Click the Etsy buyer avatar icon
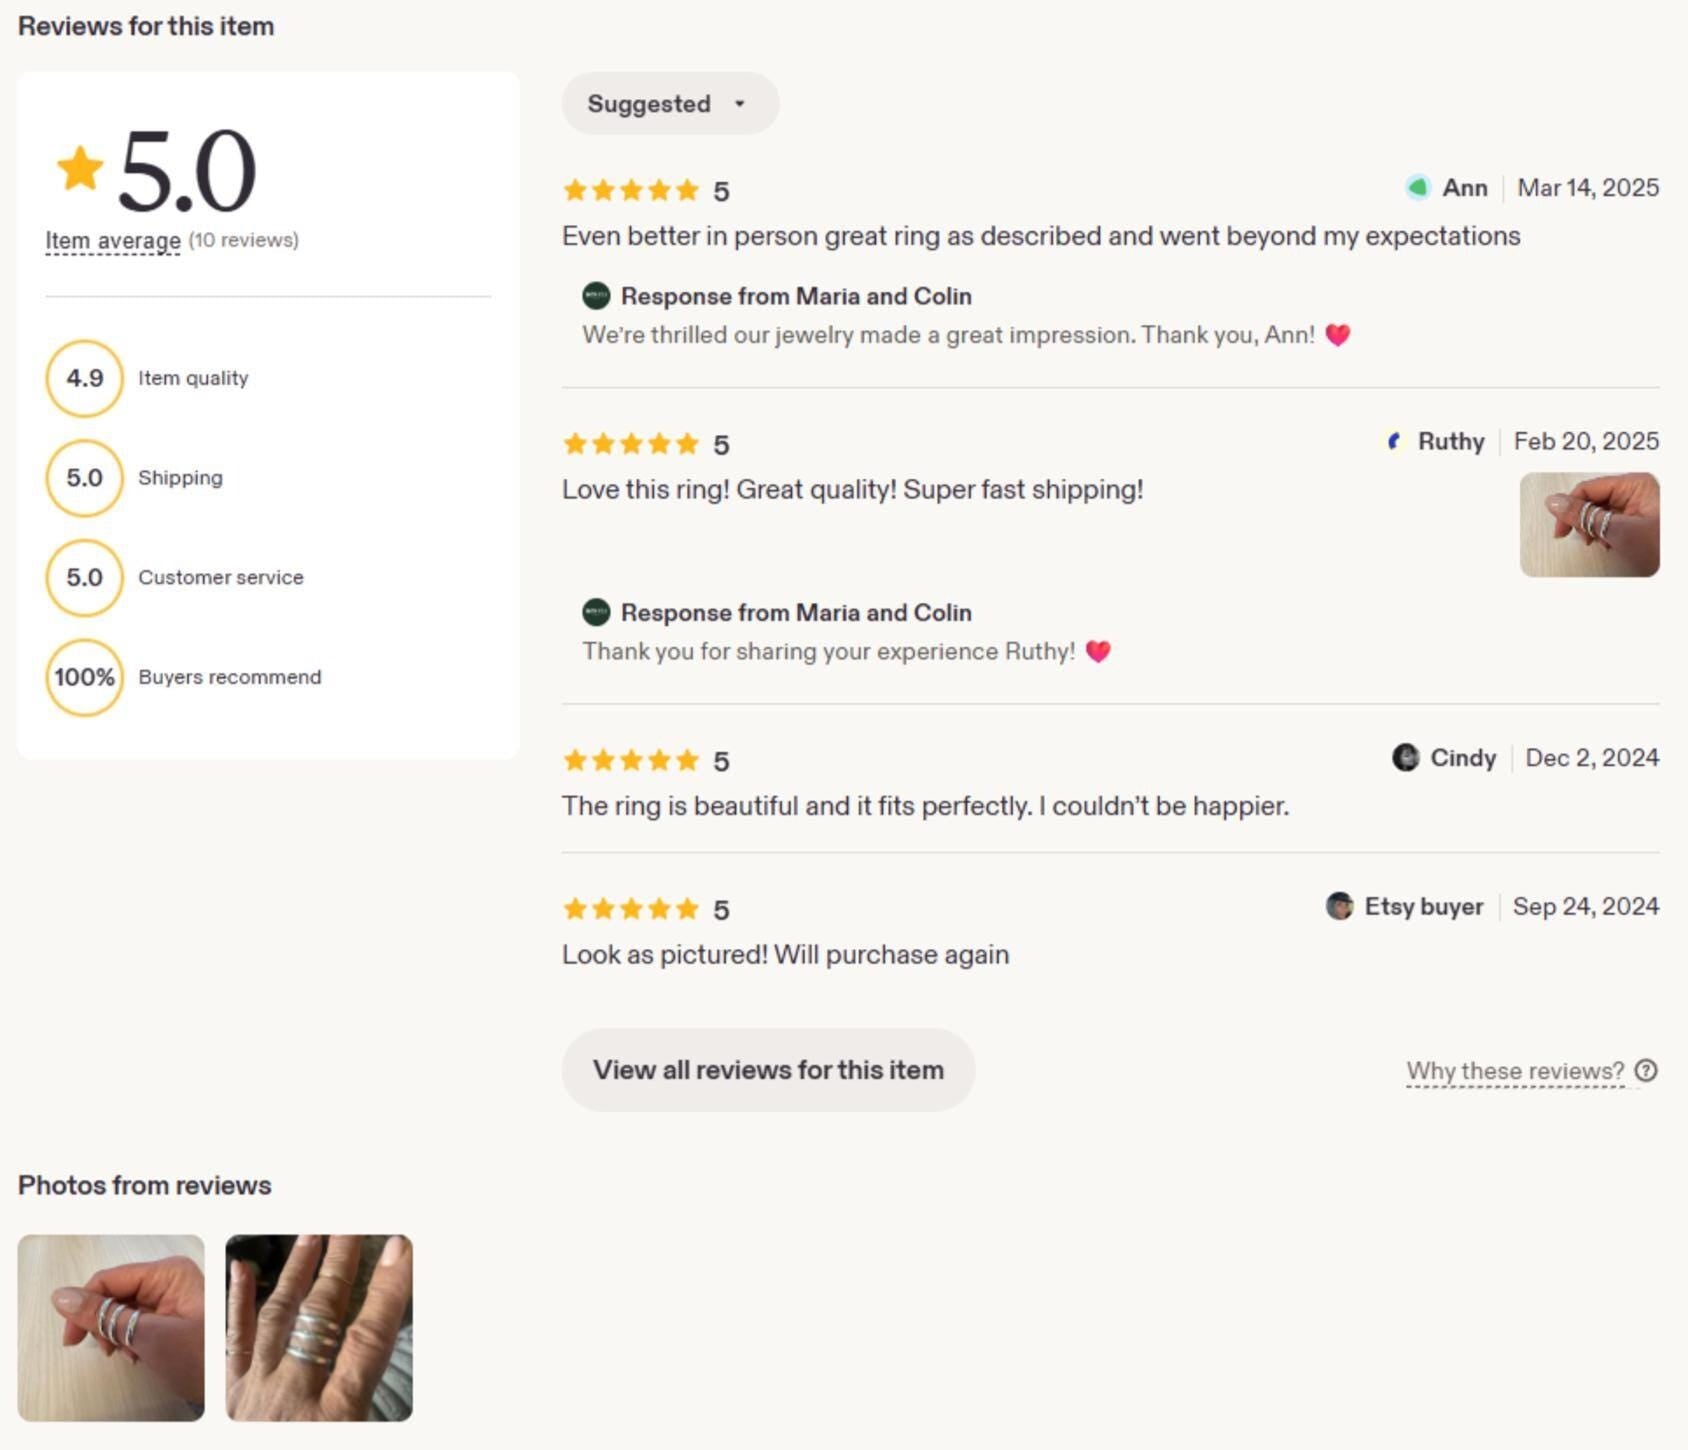This screenshot has width=1688, height=1450. 1339,906
